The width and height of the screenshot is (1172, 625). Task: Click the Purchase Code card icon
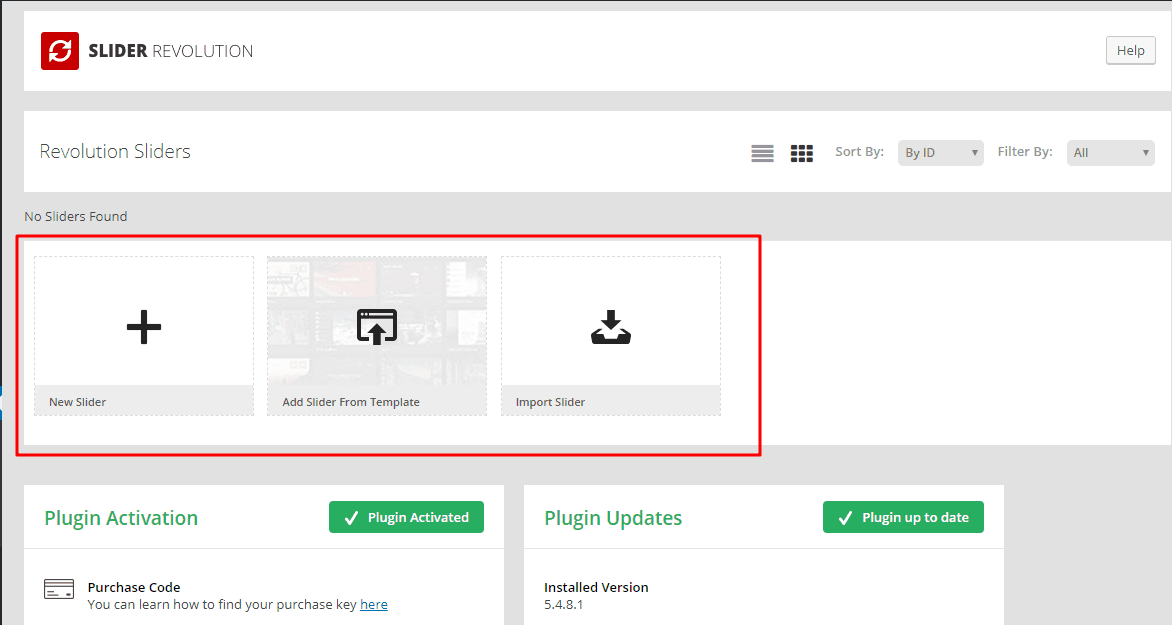59,589
